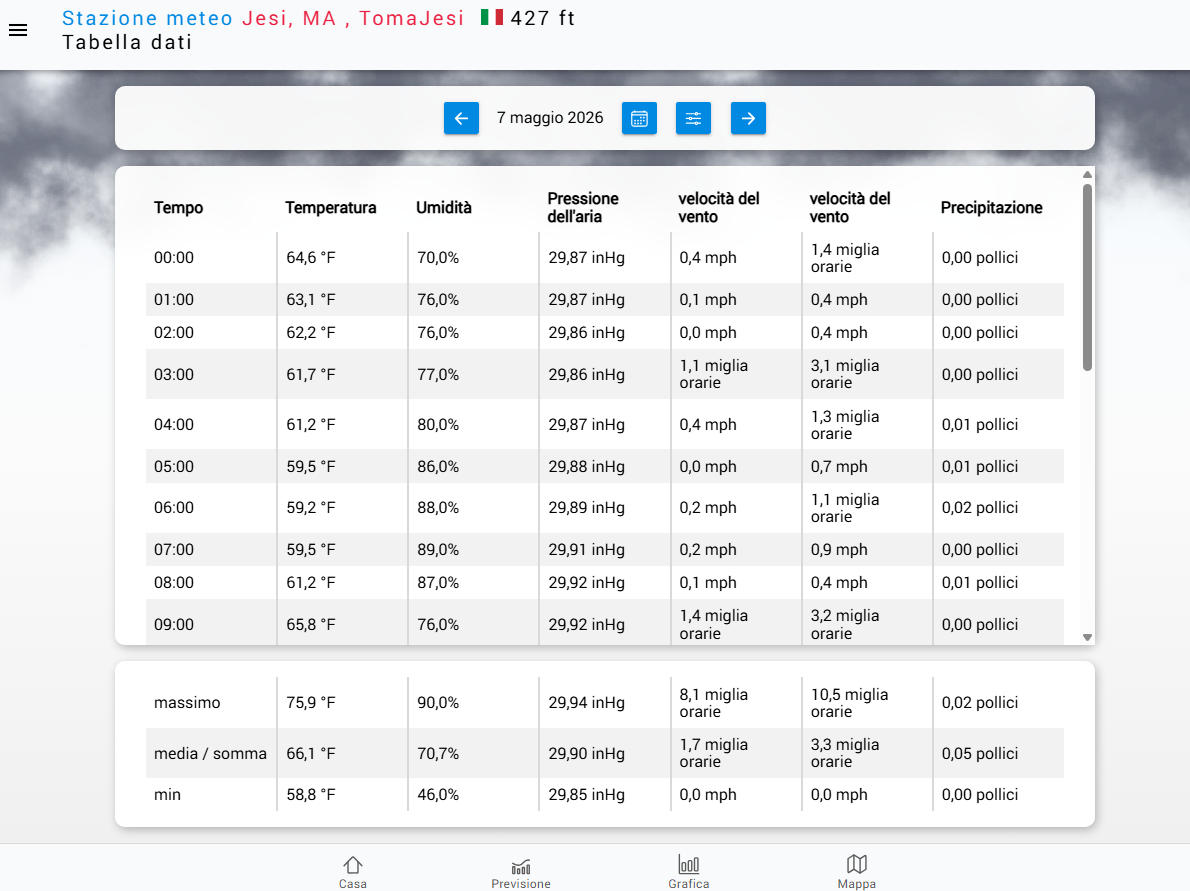Image resolution: width=1190 pixels, height=891 pixels.
Task: Click the Italian flag icon
Action: point(492,17)
